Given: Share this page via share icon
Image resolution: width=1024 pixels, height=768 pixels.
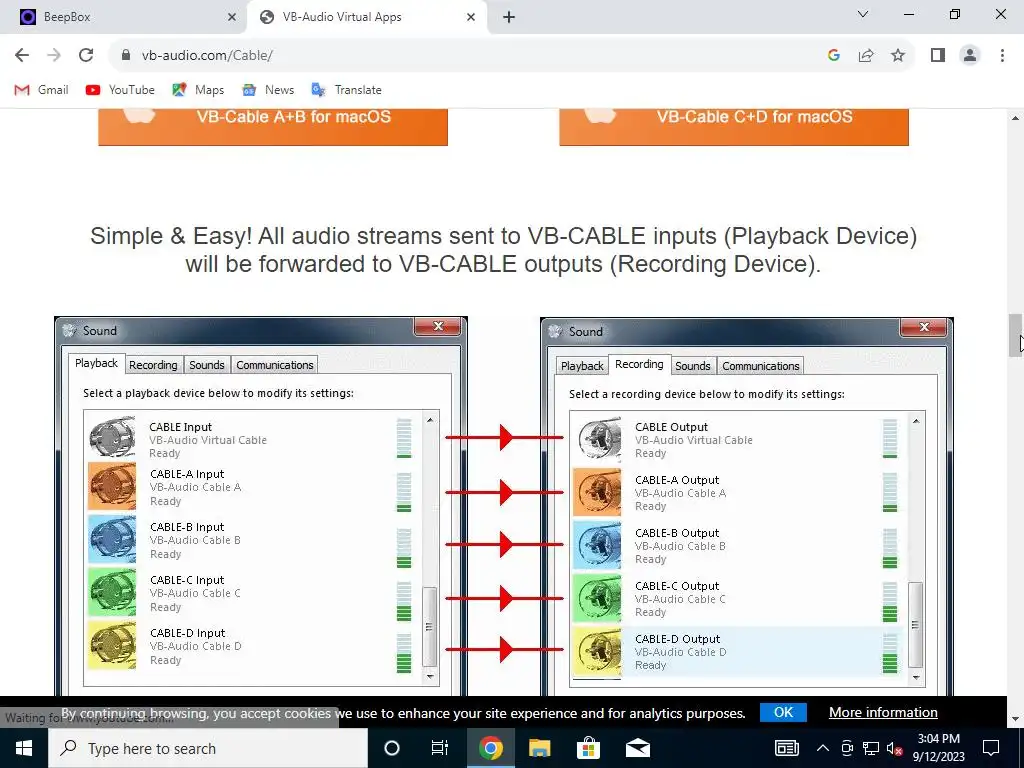Looking at the screenshot, I should coord(866,55).
